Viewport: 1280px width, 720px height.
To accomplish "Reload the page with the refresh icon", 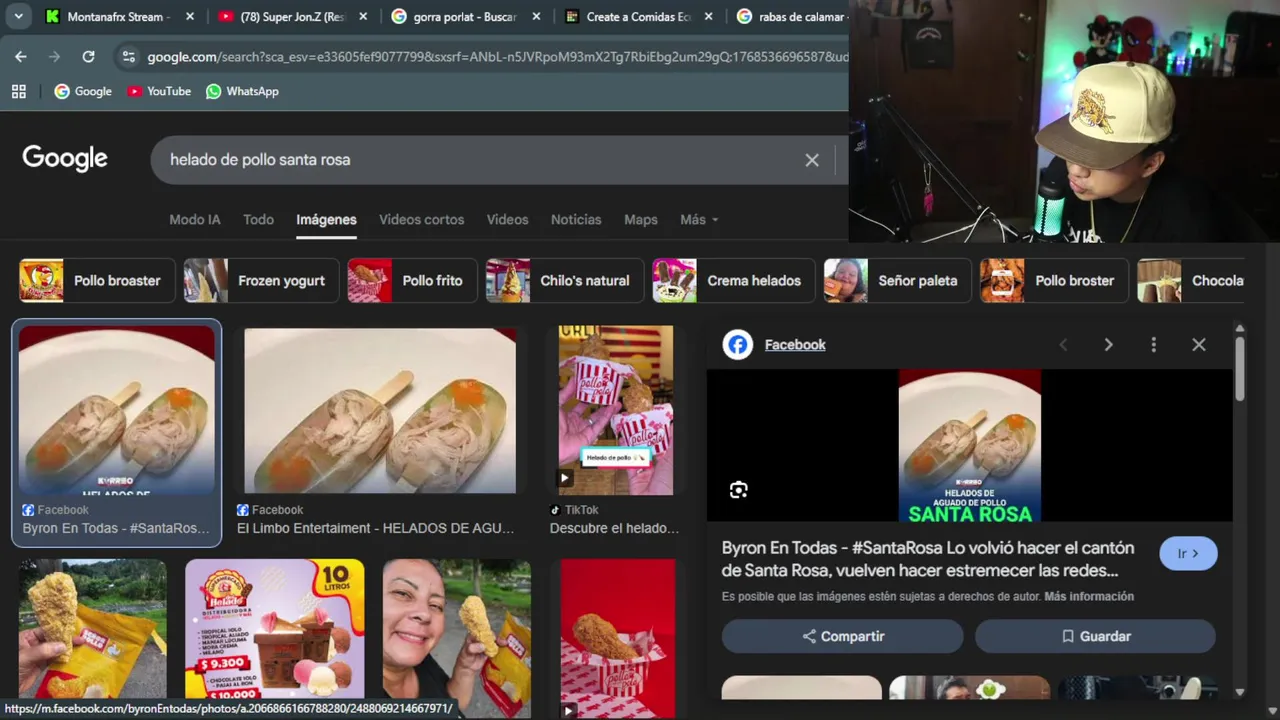I will pyautogui.click(x=88, y=57).
